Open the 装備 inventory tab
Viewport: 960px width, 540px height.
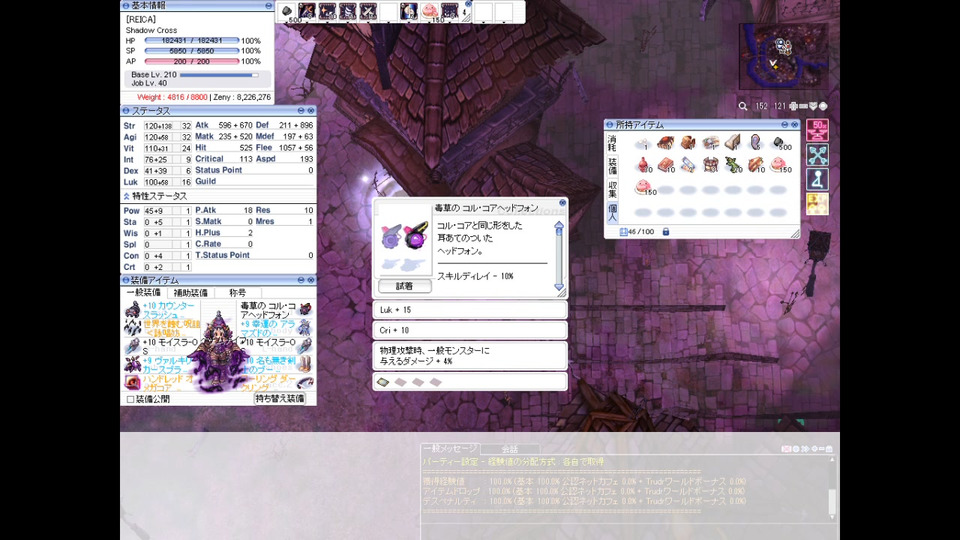612,166
